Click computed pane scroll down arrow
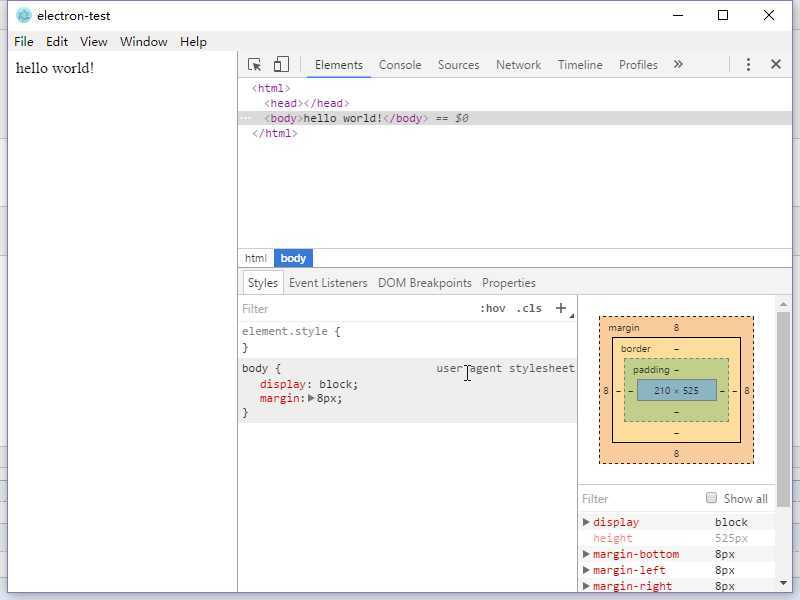This screenshot has height=600, width=800. pyautogui.click(x=783, y=583)
